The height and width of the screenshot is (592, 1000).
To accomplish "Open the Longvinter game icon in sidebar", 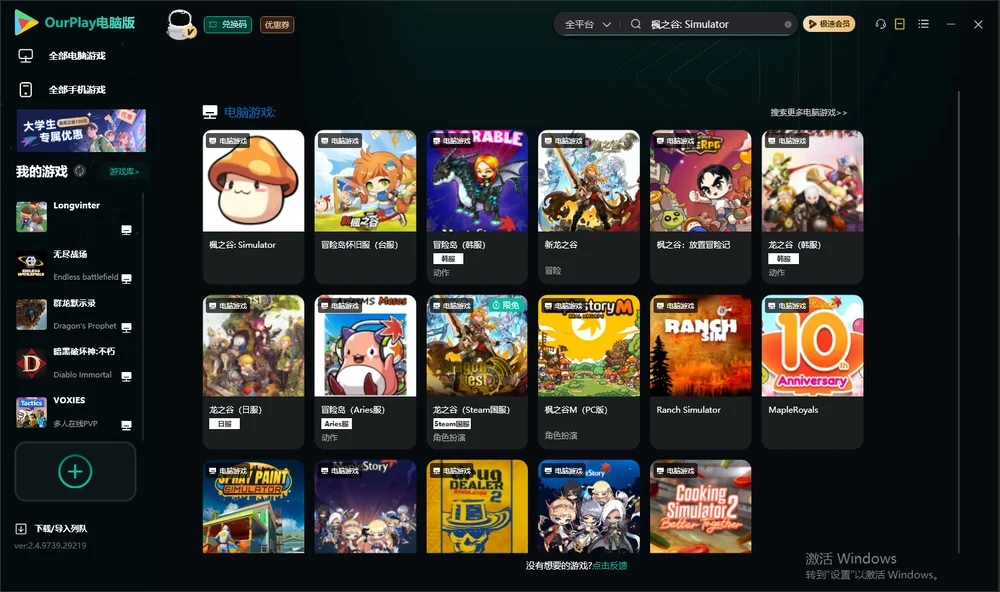I will click(31, 217).
